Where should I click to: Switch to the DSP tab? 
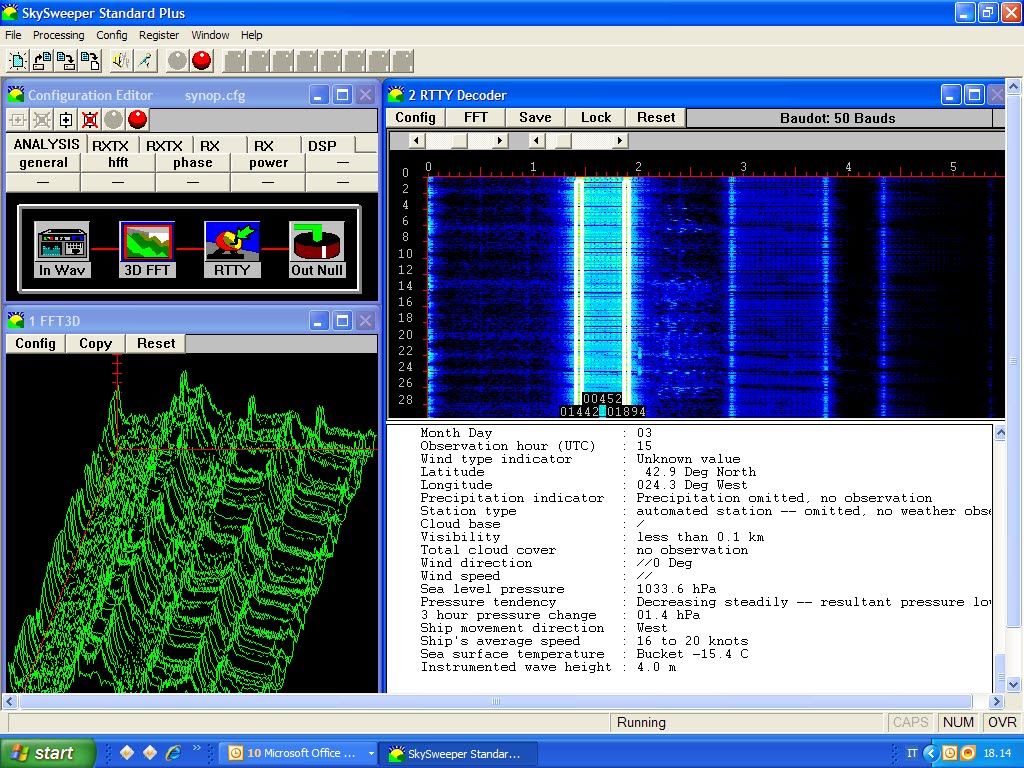(322, 145)
